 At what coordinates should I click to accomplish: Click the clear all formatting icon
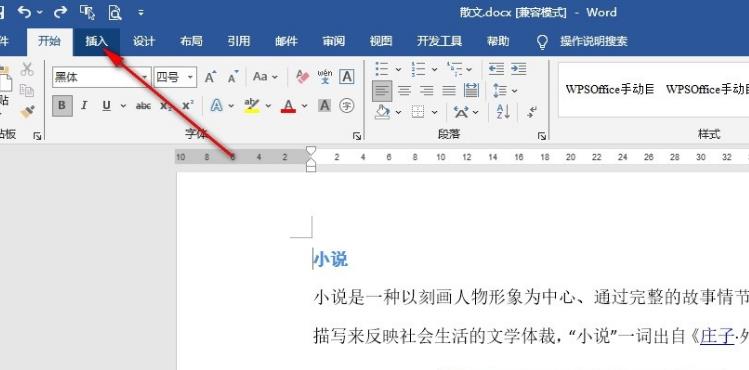pos(302,77)
